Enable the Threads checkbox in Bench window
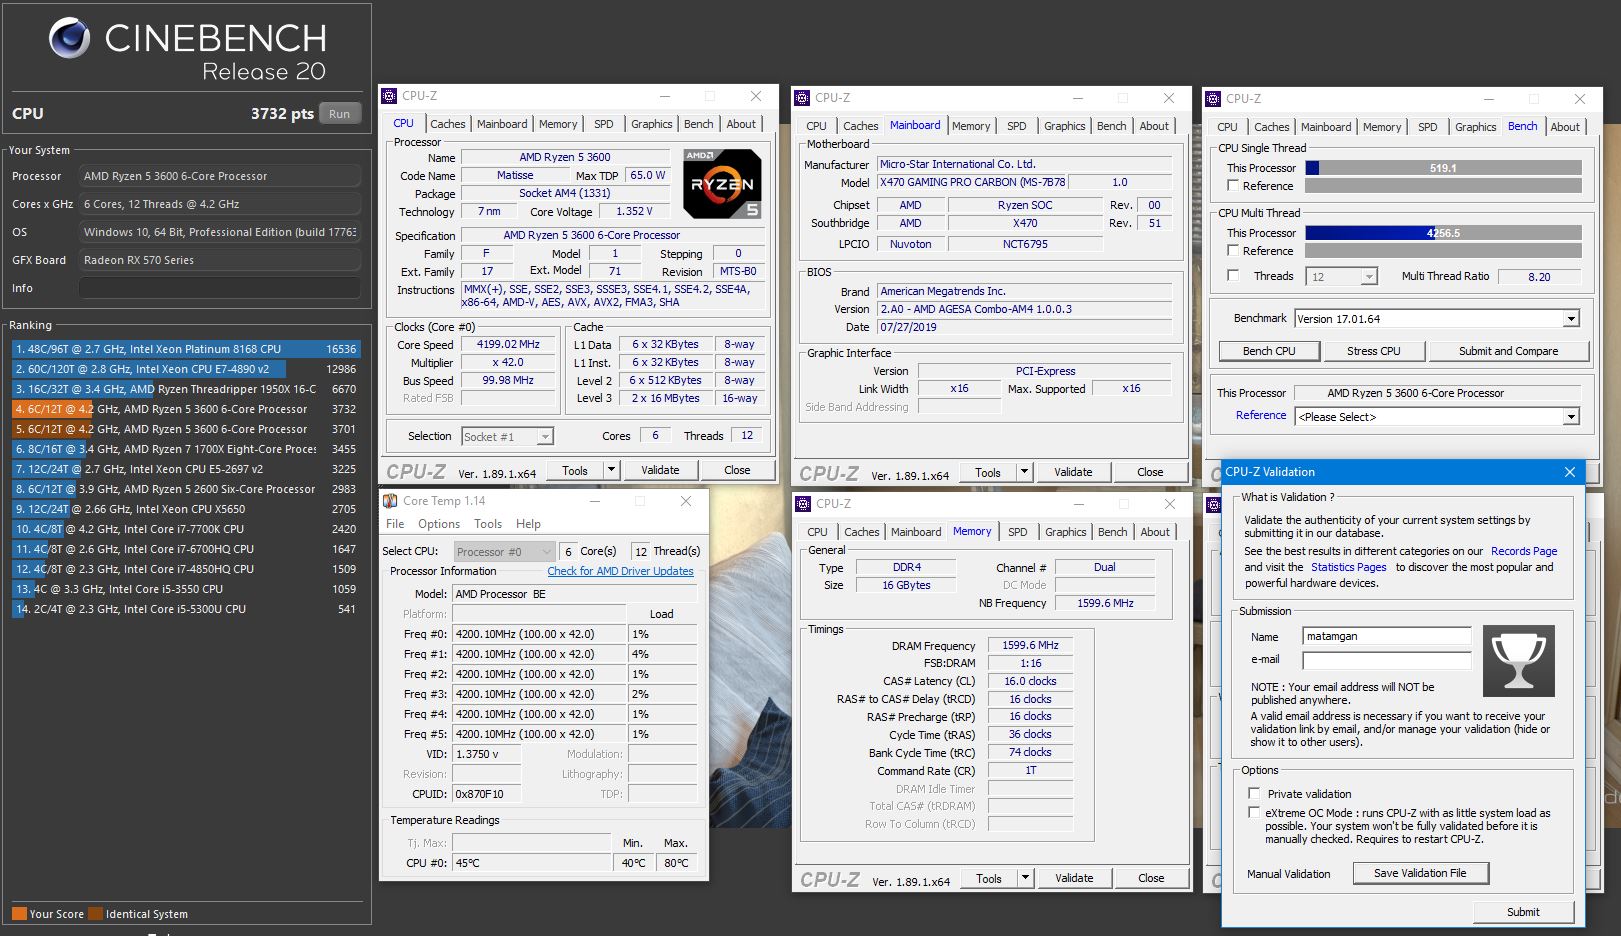The height and width of the screenshot is (936, 1621). 1233,276
